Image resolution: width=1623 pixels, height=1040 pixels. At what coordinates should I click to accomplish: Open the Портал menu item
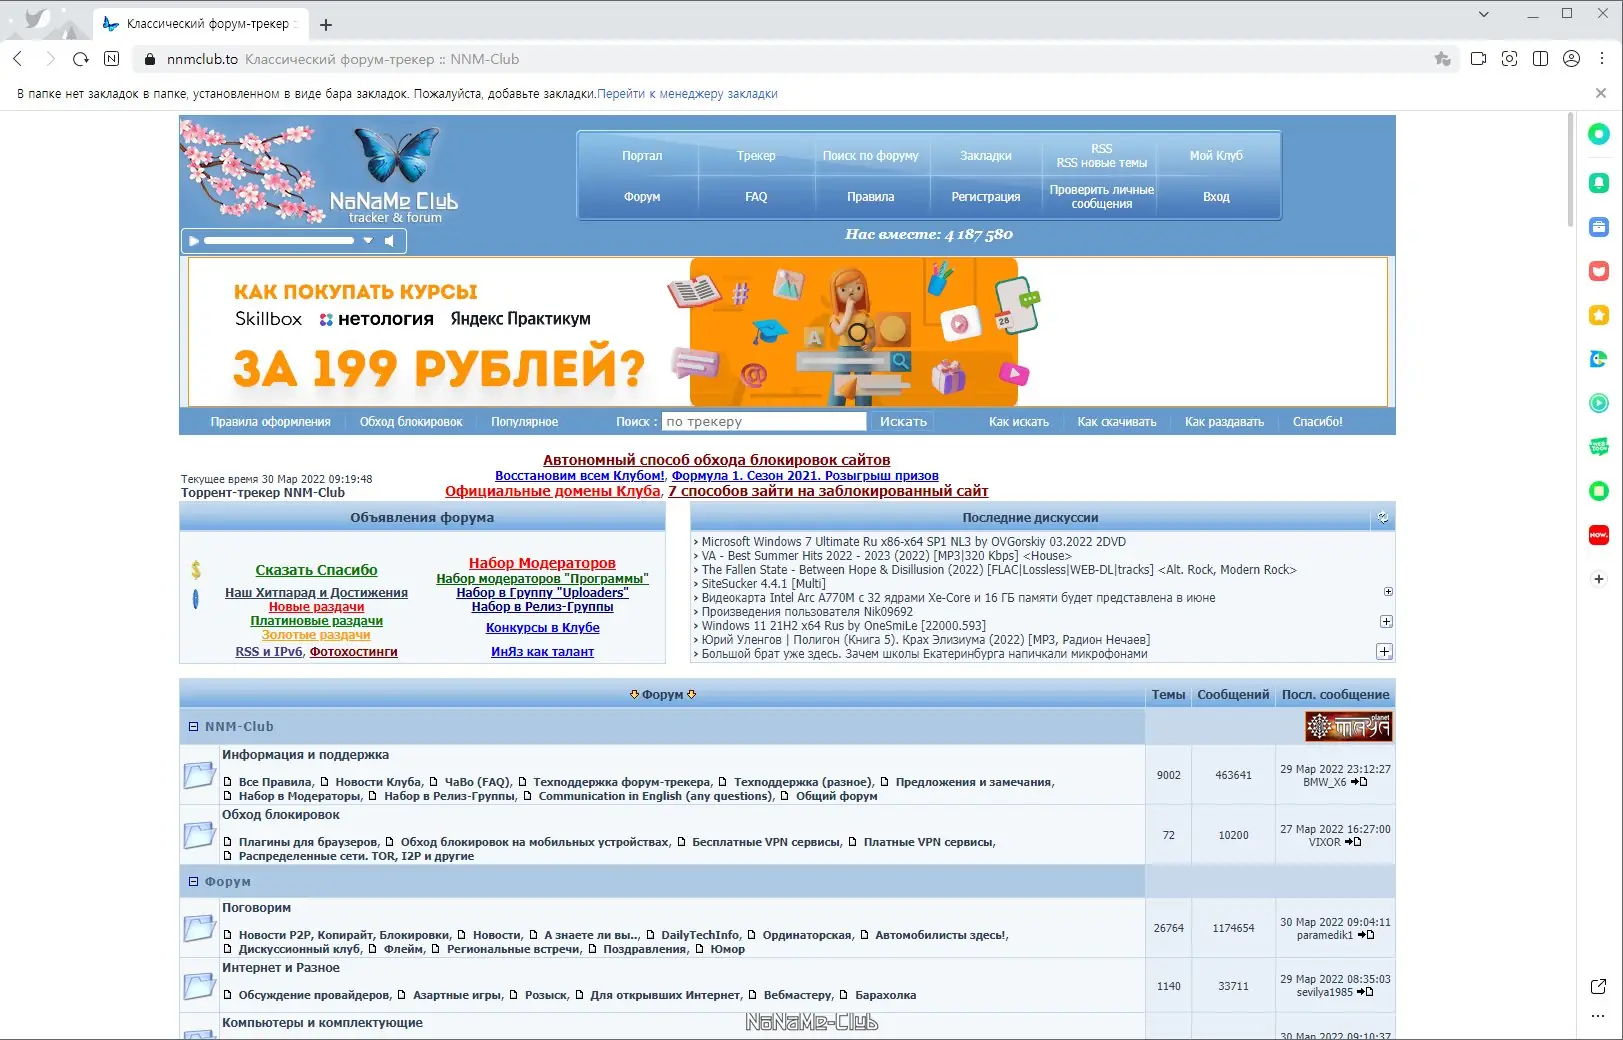[x=642, y=156]
